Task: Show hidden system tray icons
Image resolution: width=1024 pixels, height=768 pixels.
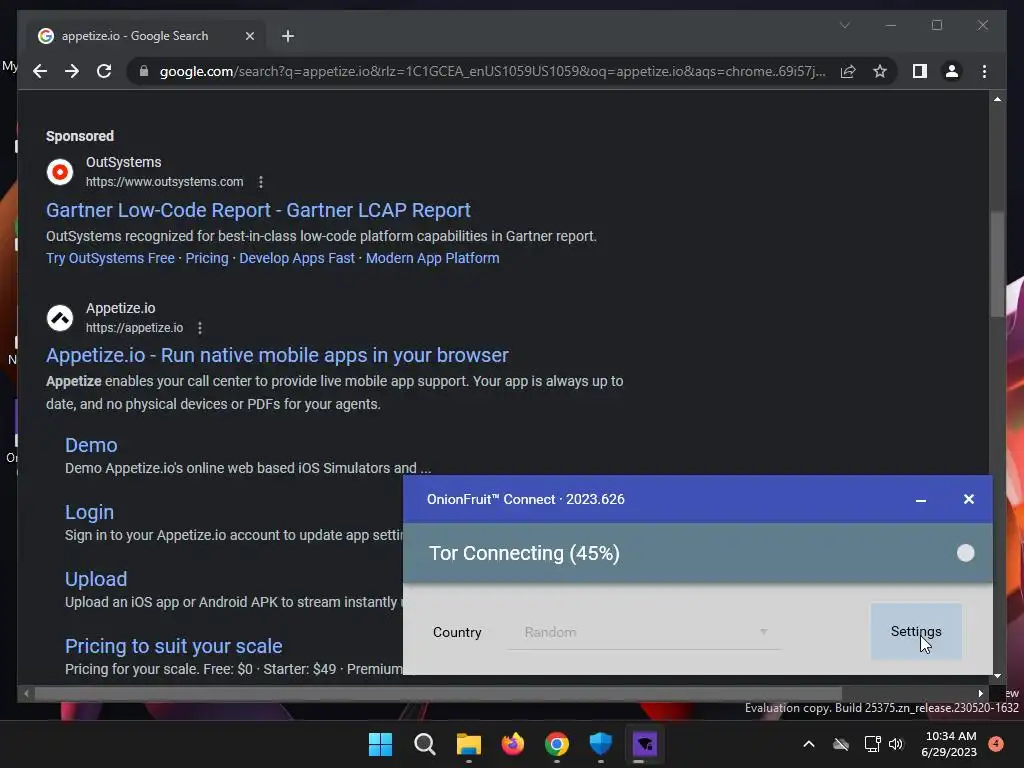Action: pos(808,744)
